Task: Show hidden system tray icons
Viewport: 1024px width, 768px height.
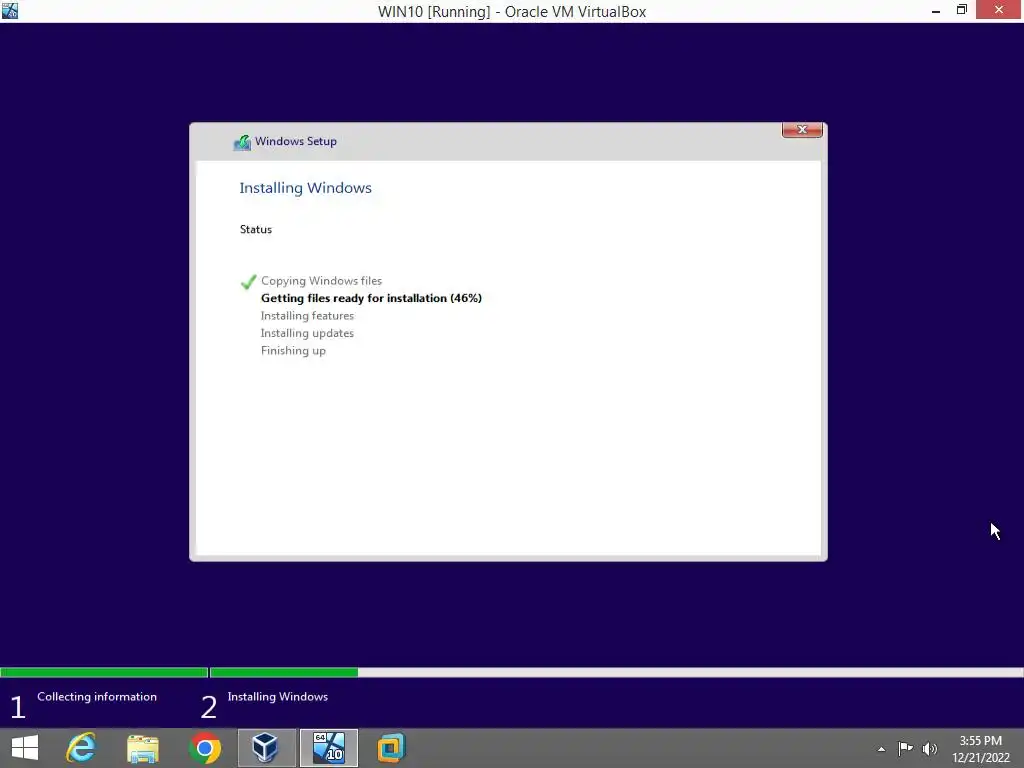Action: 881,749
